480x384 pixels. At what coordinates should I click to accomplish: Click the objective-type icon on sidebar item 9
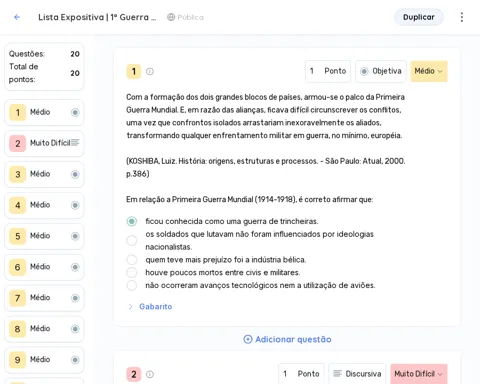tap(75, 360)
